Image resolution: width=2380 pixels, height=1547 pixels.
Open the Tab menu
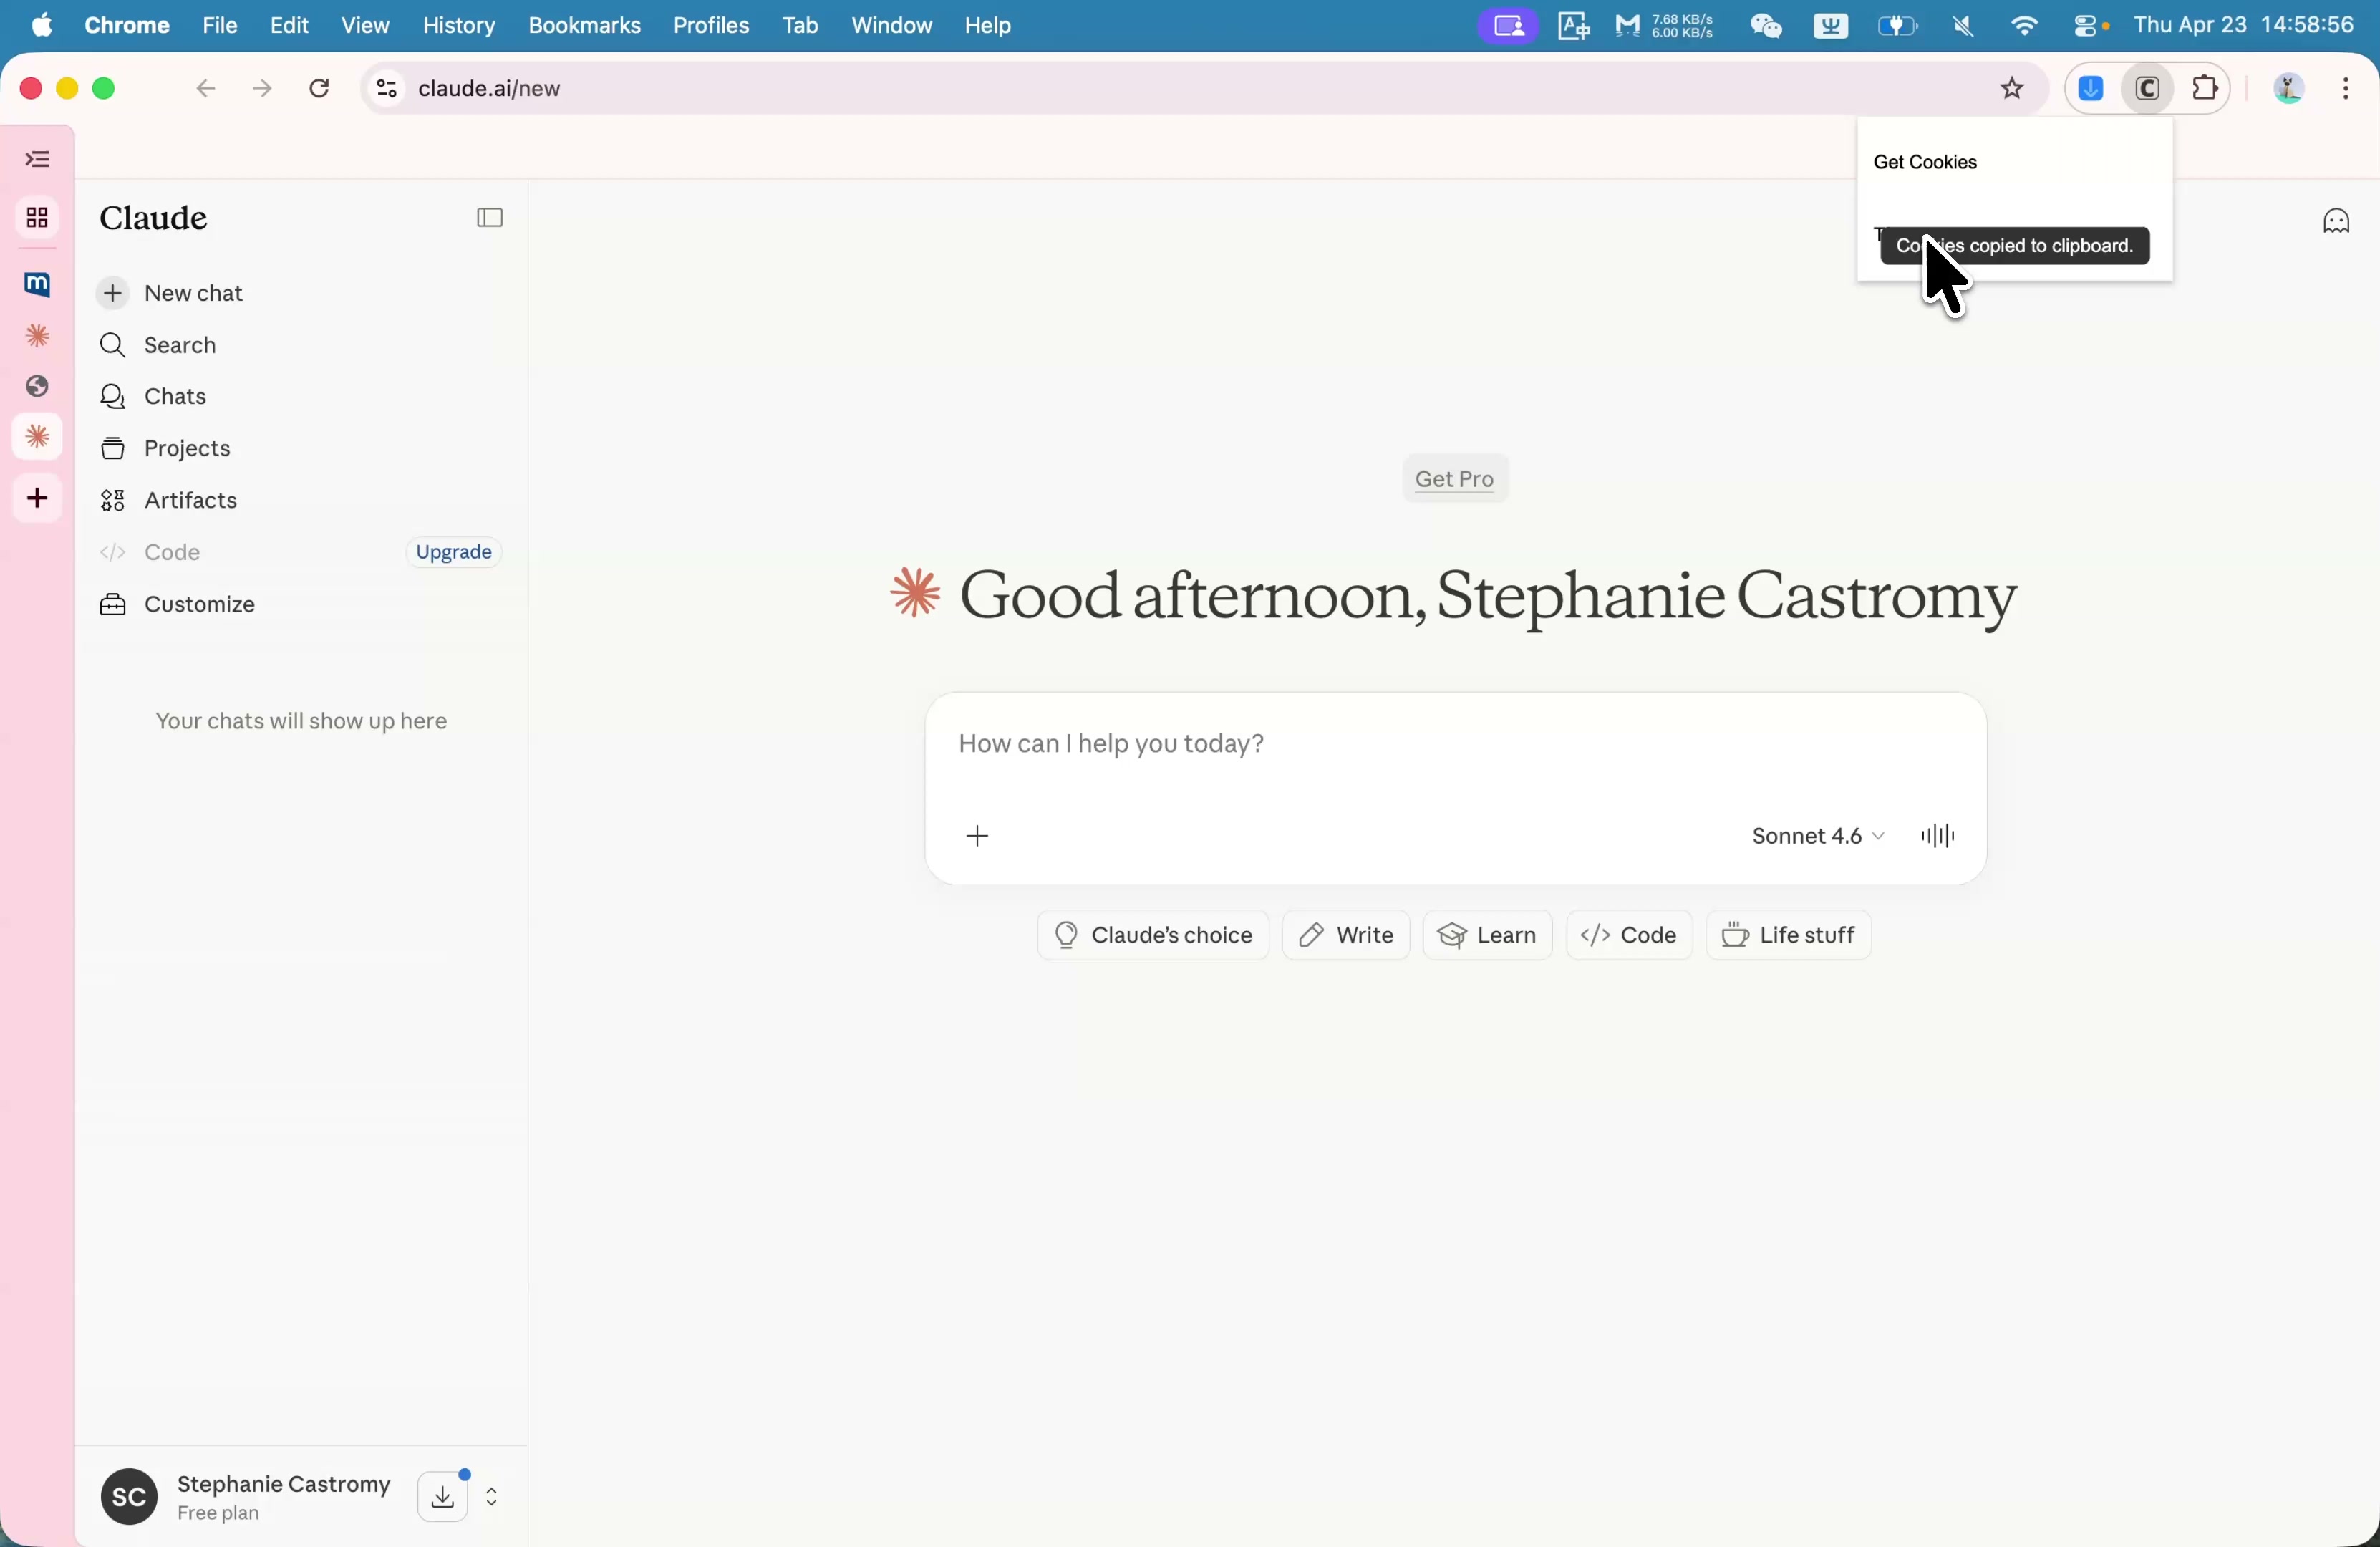coord(800,25)
